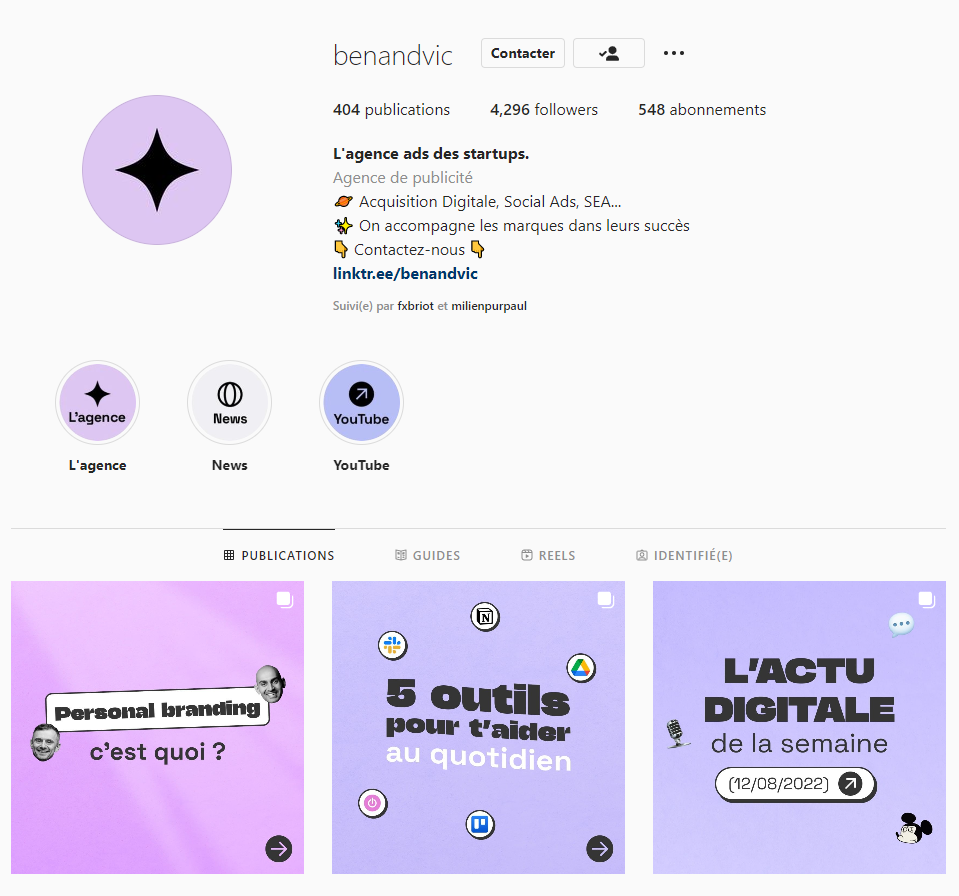The height and width of the screenshot is (896, 959).
Task: Switch to the Guides tab
Action: pyautogui.click(x=428, y=555)
